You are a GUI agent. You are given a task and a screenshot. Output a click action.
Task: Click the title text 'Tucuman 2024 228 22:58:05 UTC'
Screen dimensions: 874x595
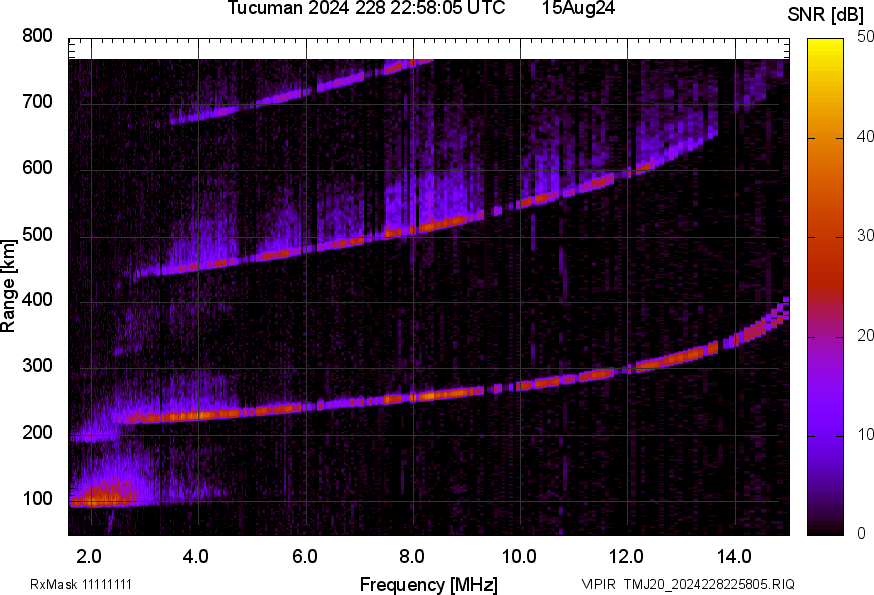coord(366,8)
